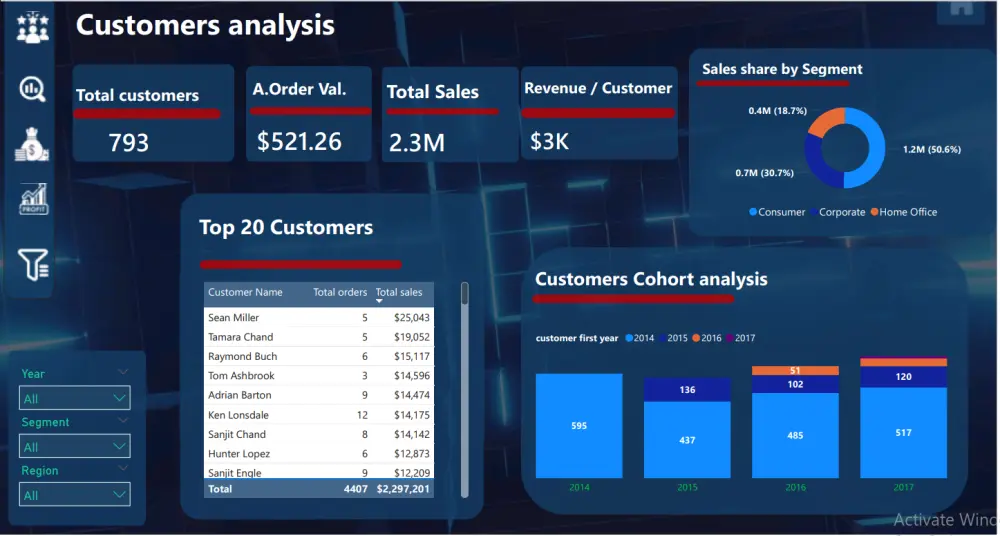This screenshot has height=536, width=1000.
Task: Click the 2016 bar segment showing 102
Action: (795, 384)
